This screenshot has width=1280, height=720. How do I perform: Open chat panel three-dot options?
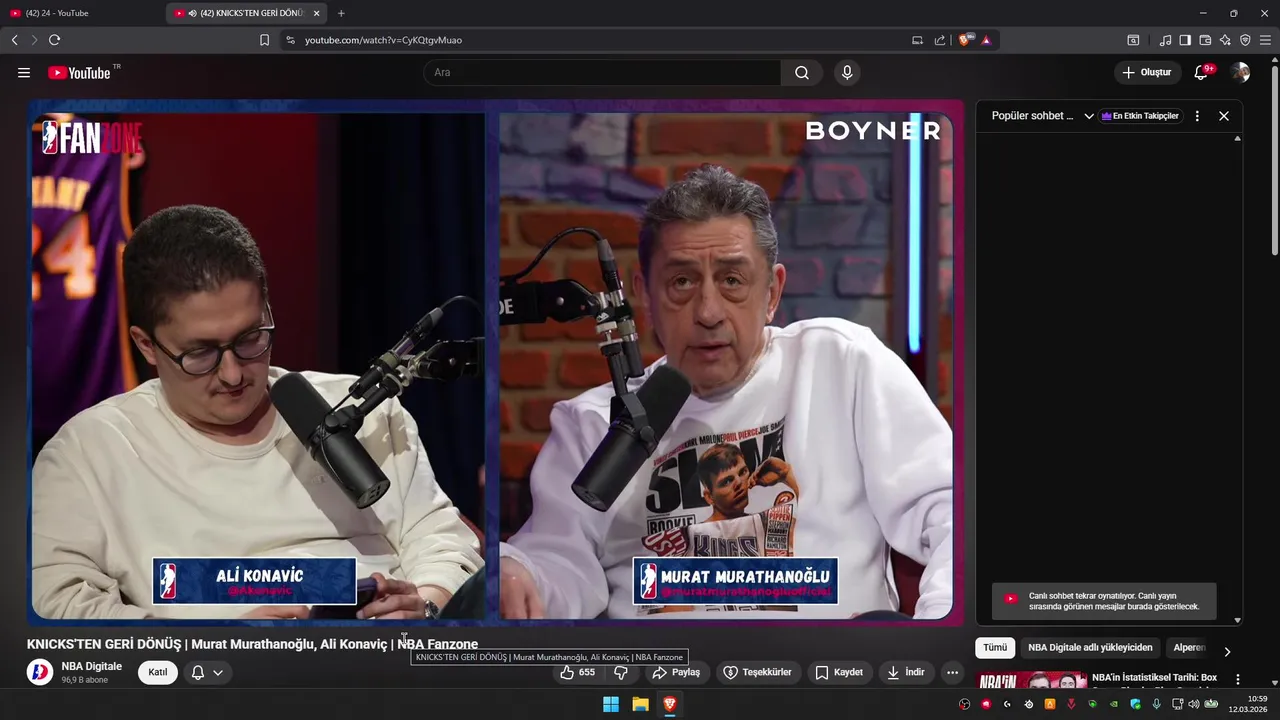click(1197, 116)
